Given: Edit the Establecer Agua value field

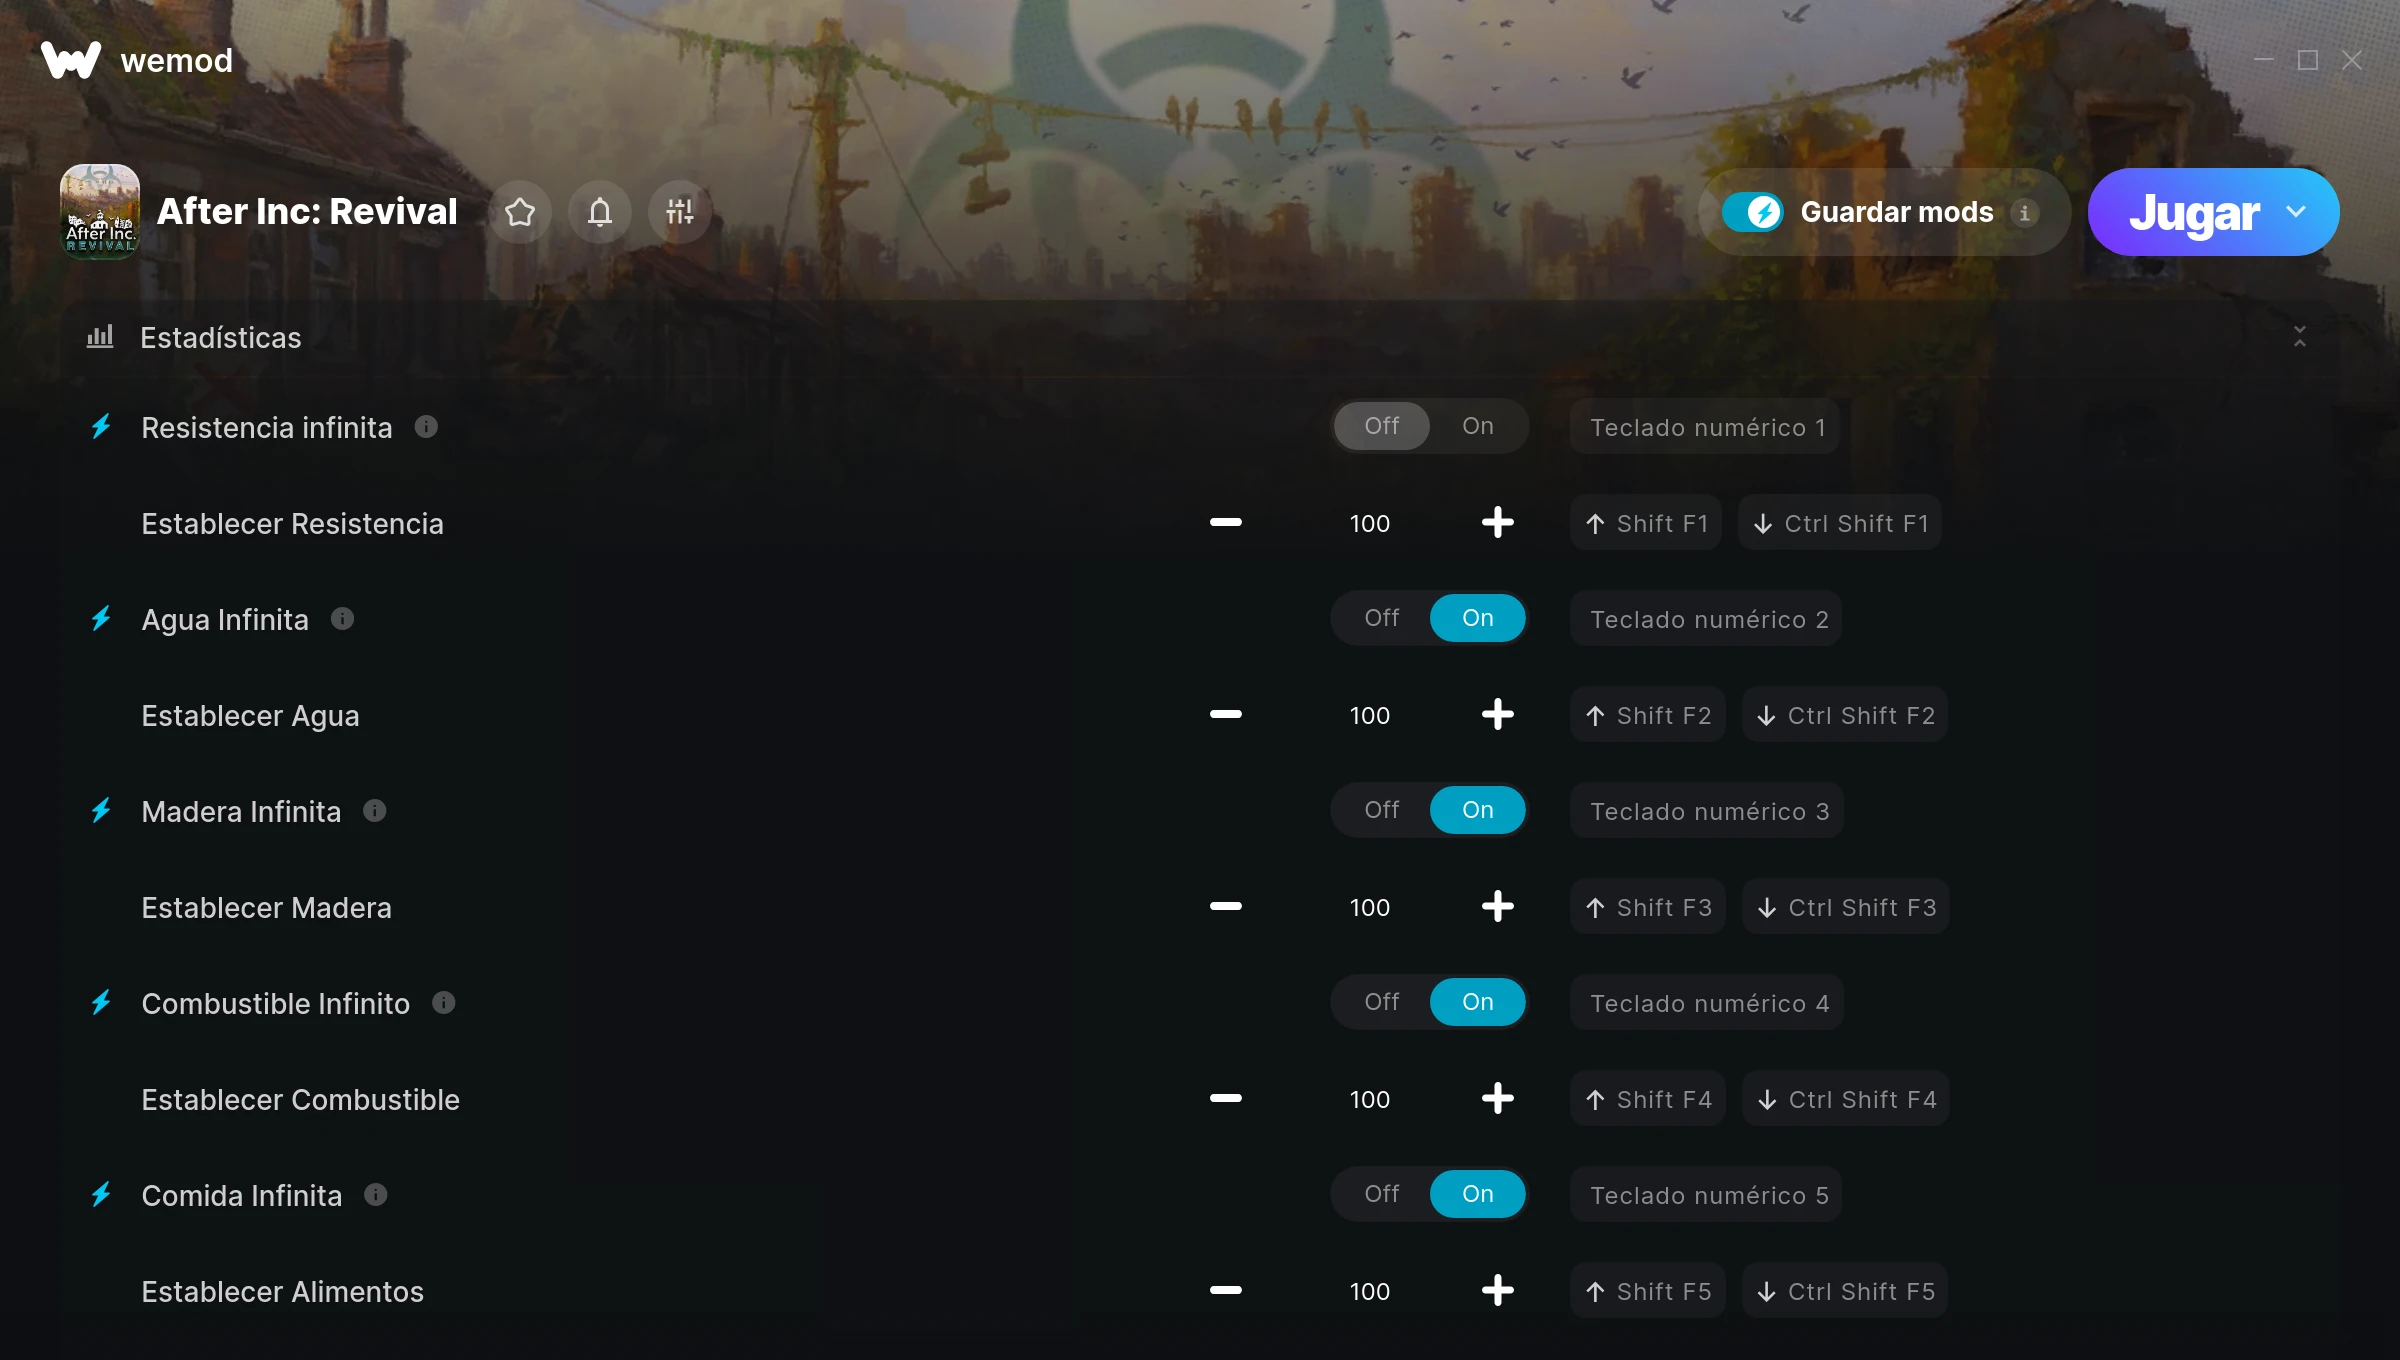Looking at the screenshot, I should [1370, 715].
